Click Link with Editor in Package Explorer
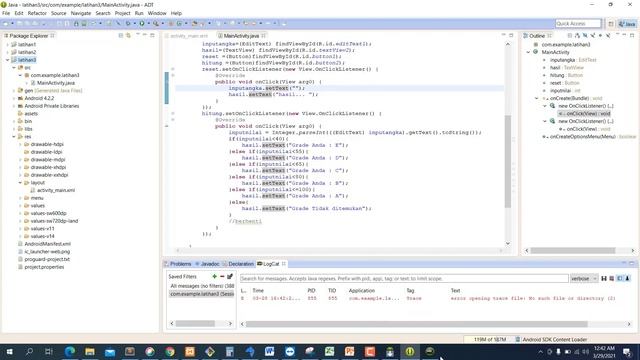The width and height of the screenshot is (640, 360). pyautogui.click(x=128, y=36)
